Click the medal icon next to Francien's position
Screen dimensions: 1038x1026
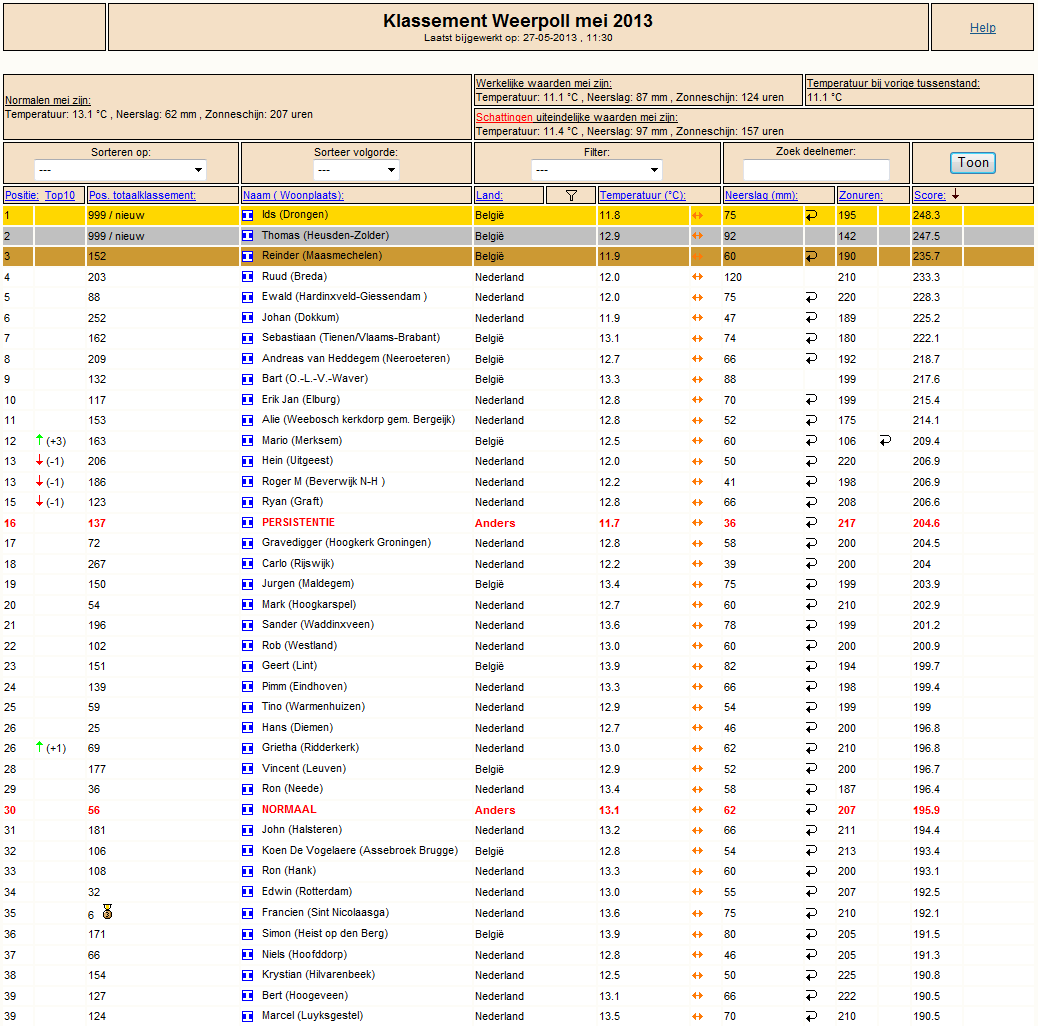tap(107, 912)
